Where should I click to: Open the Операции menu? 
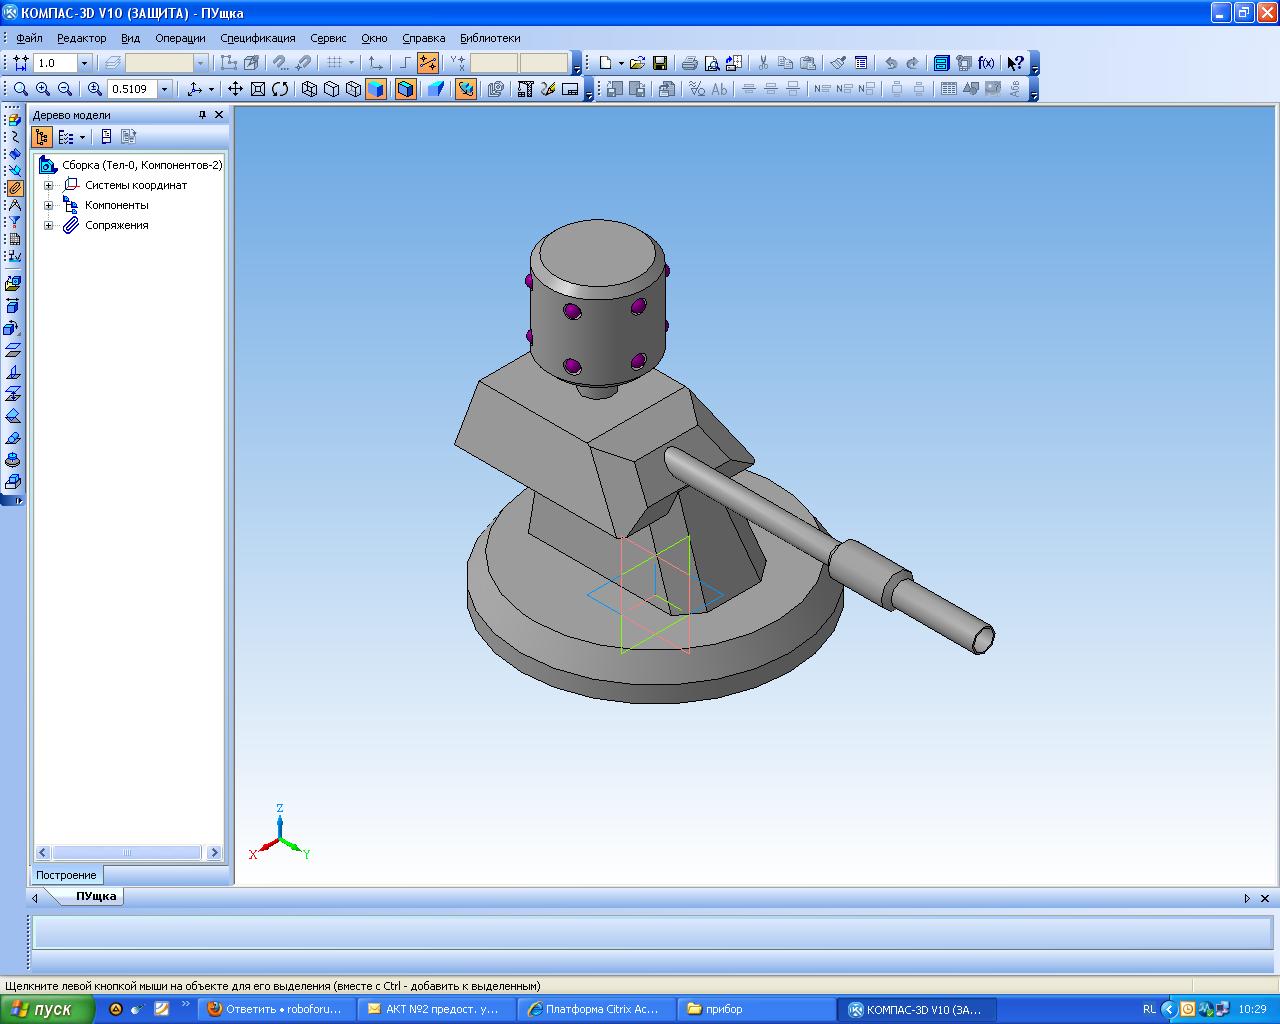click(x=180, y=38)
